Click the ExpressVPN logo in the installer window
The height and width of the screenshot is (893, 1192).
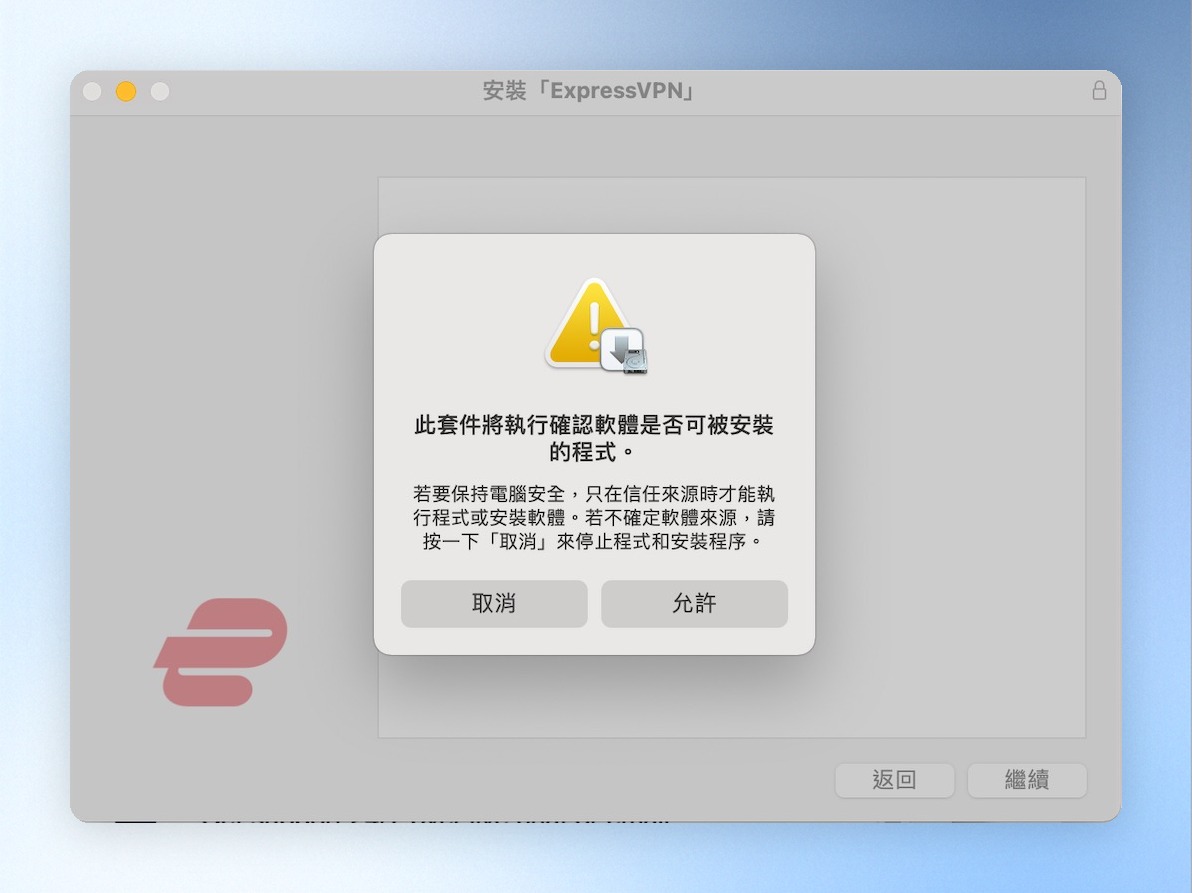(x=221, y=652)
